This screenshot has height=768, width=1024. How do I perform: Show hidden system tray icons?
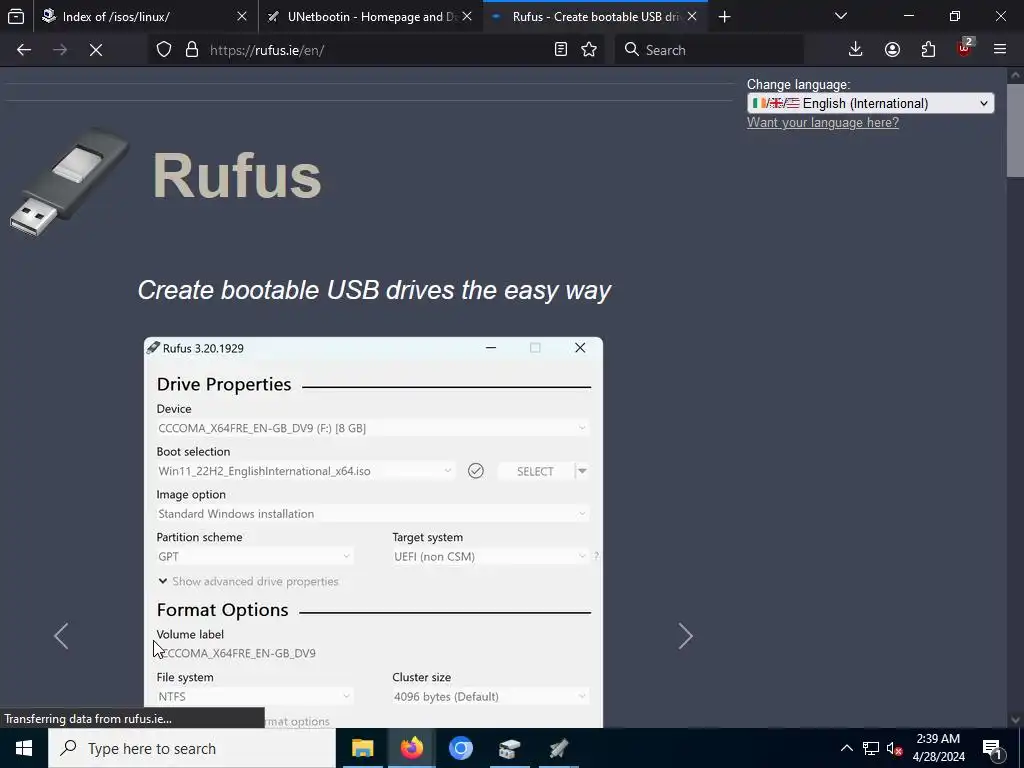click(846, 748)
